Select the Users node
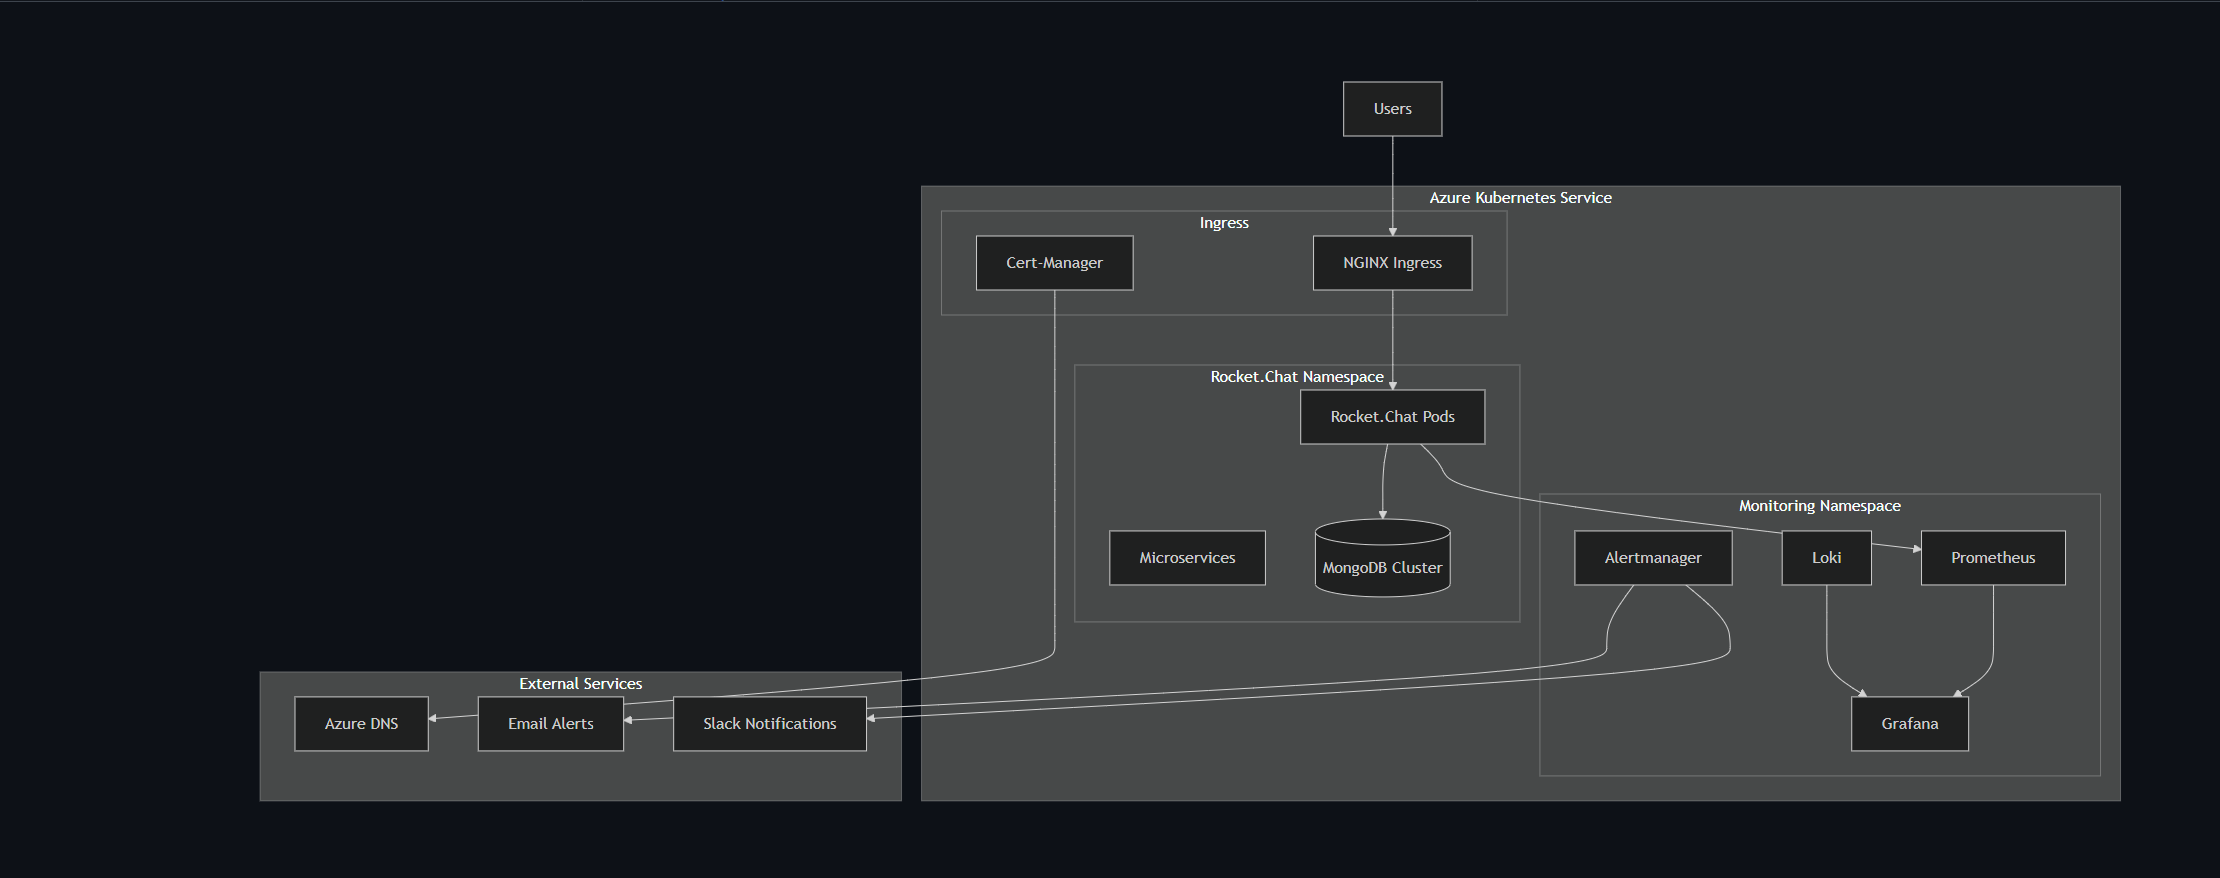 (x=1392, y=109)
